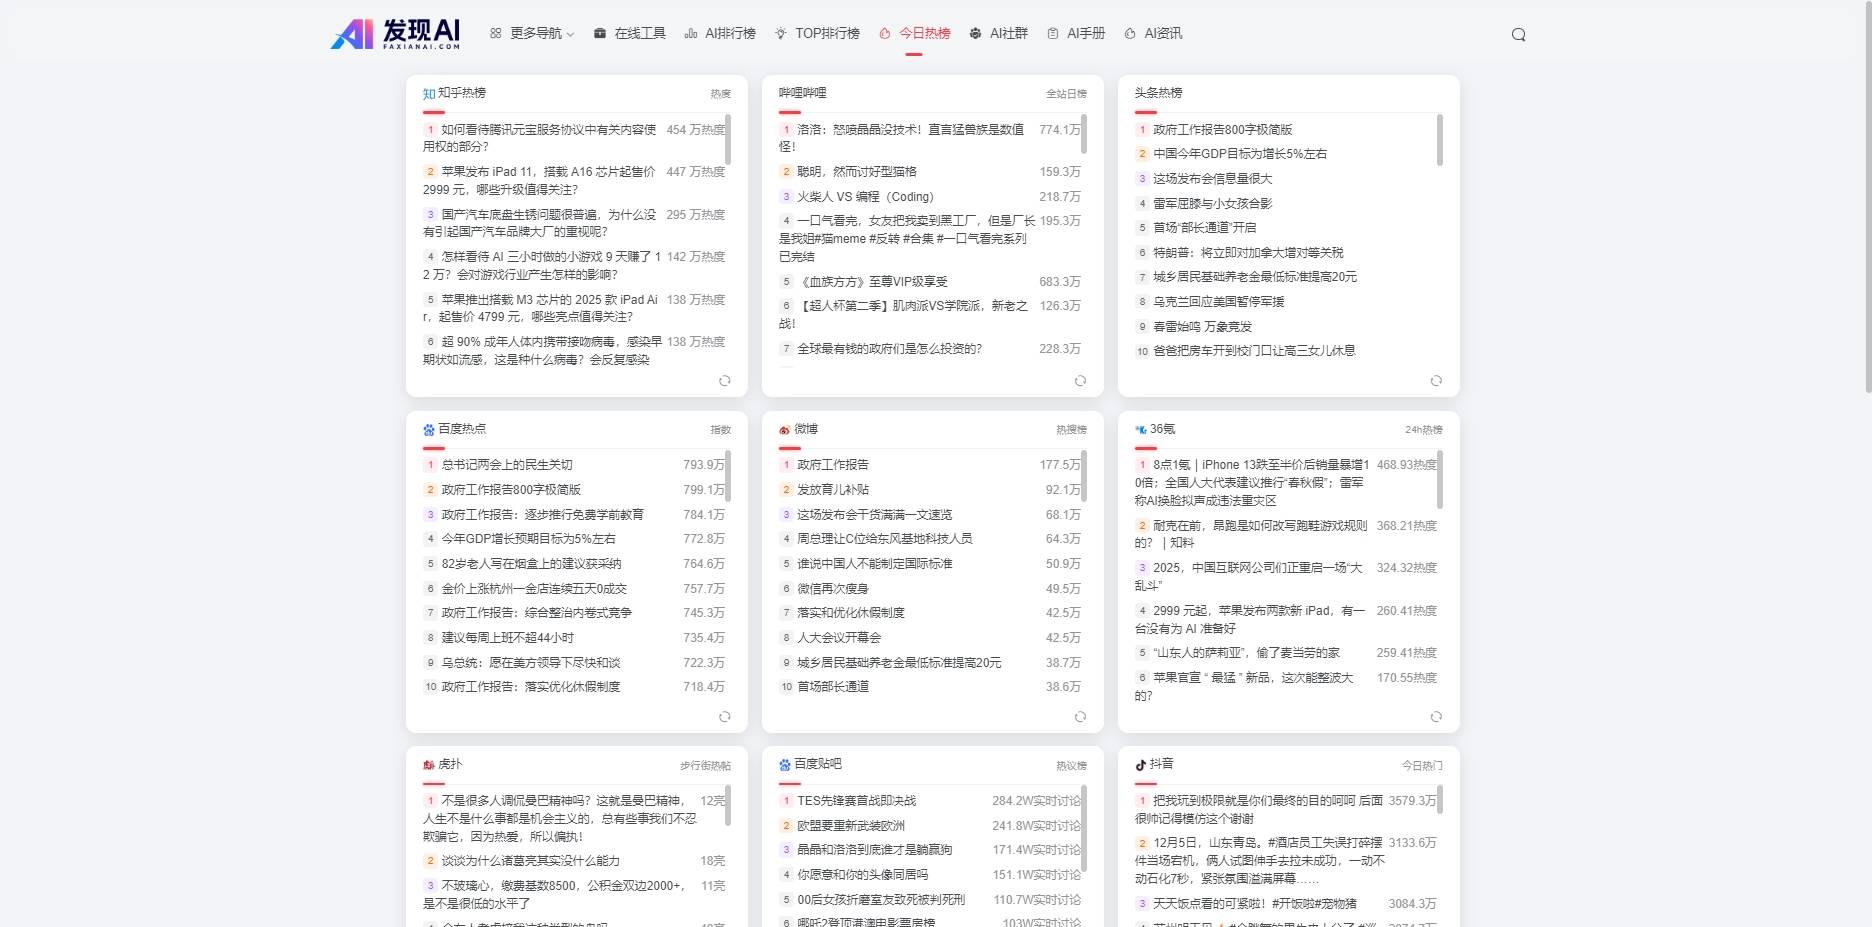Open 微博 item 人大会议开幕会

pyautogui.click(x=839, y=638)
